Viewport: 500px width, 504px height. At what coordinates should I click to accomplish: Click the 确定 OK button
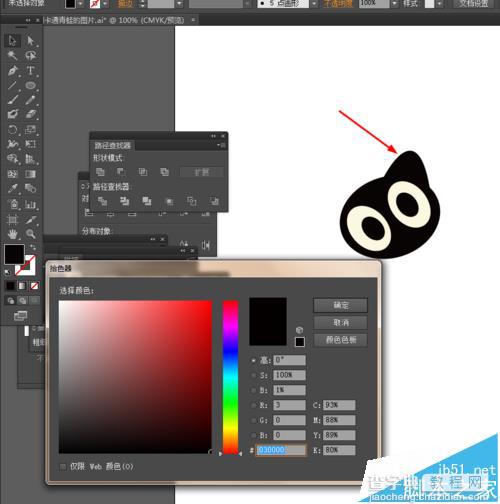click(x=341, y=305)
